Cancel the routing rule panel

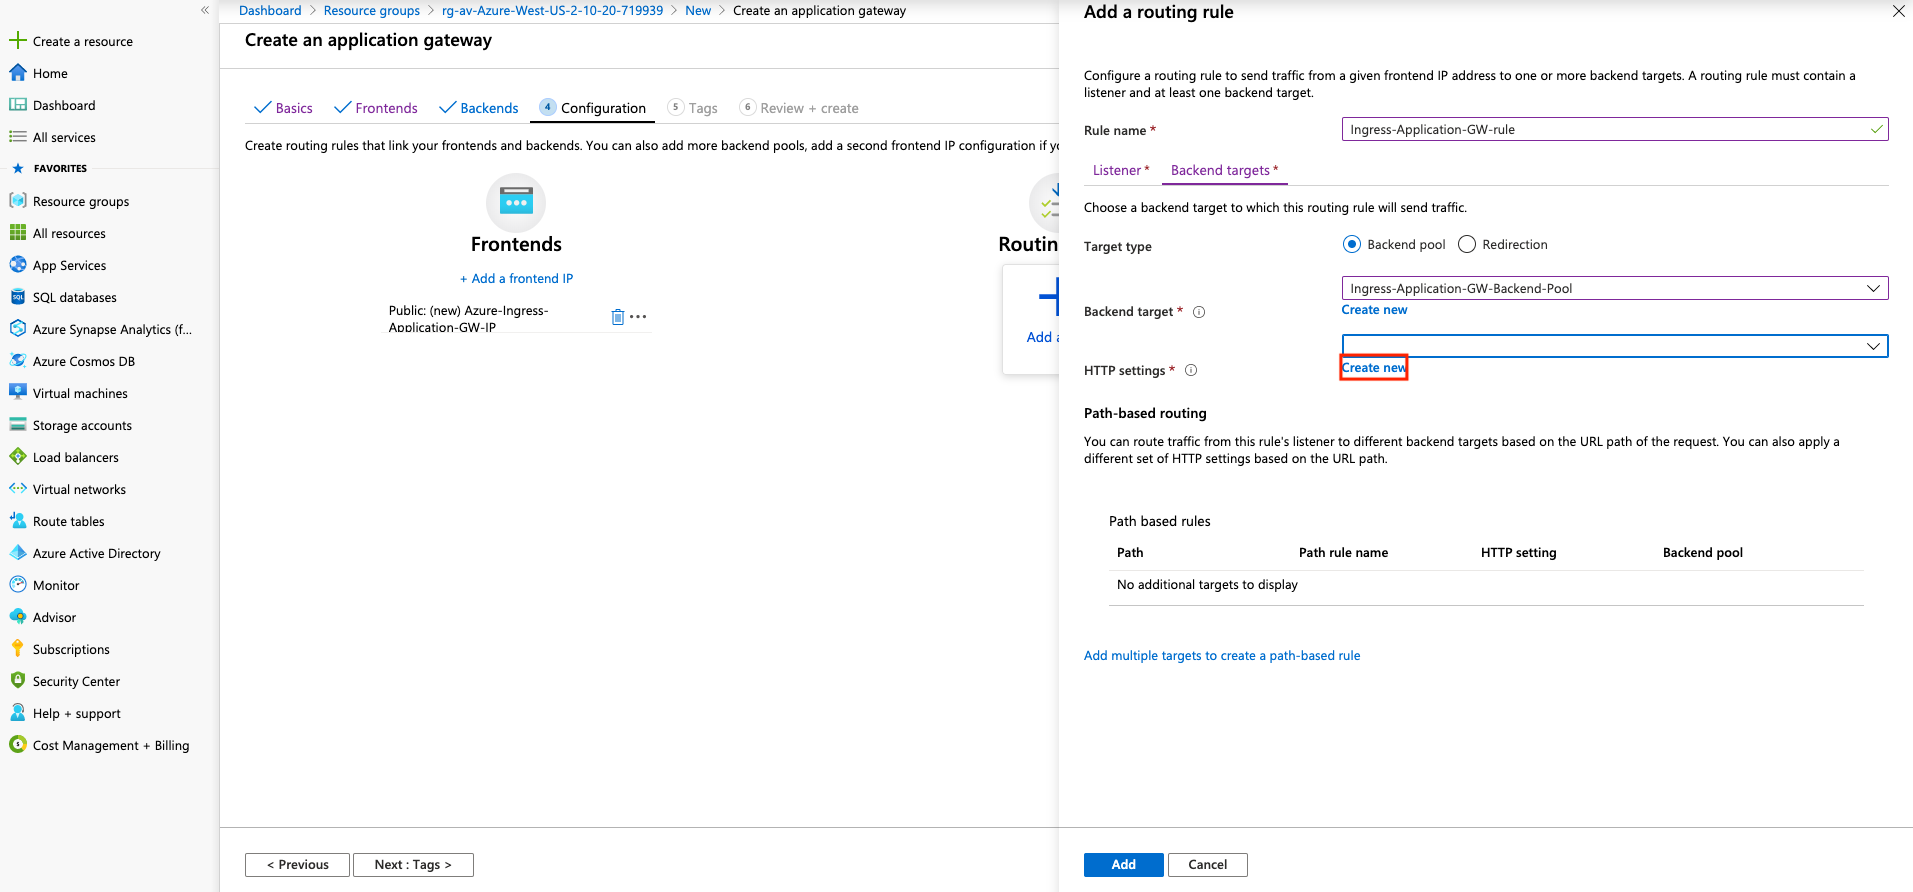(1207, 865)
